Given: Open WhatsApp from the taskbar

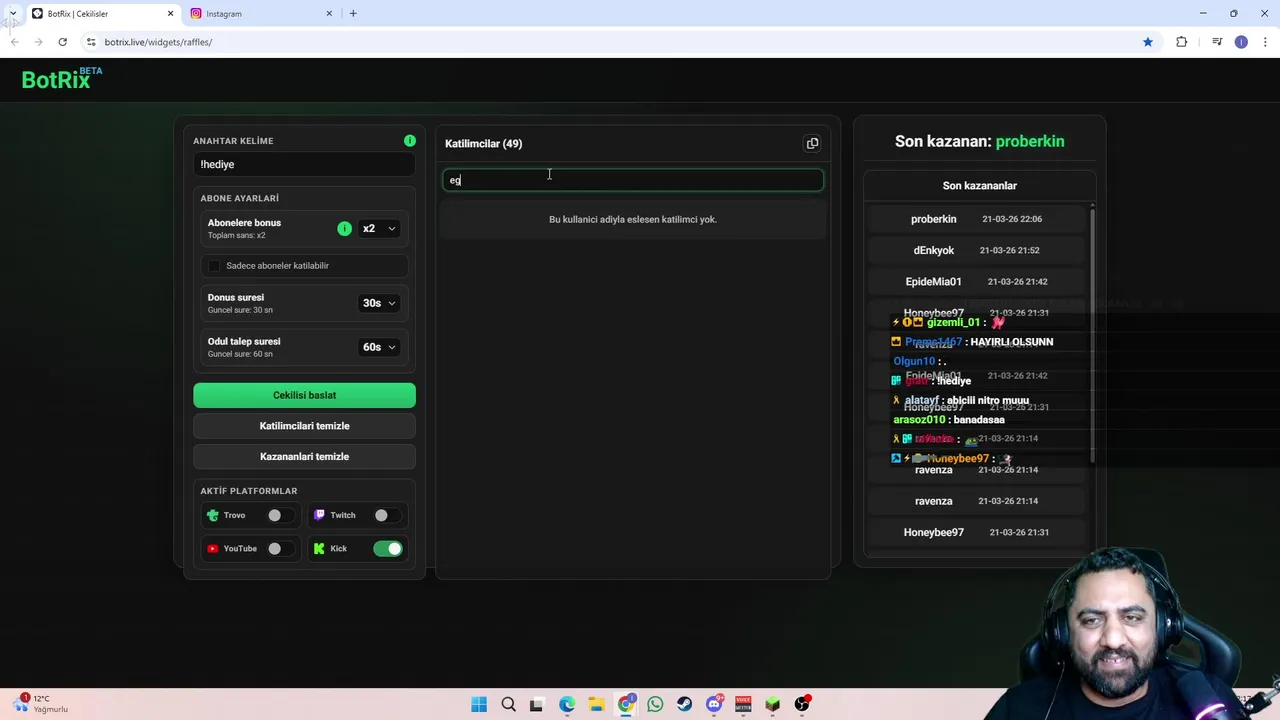Looking at the screenshot, I should 655,705.
